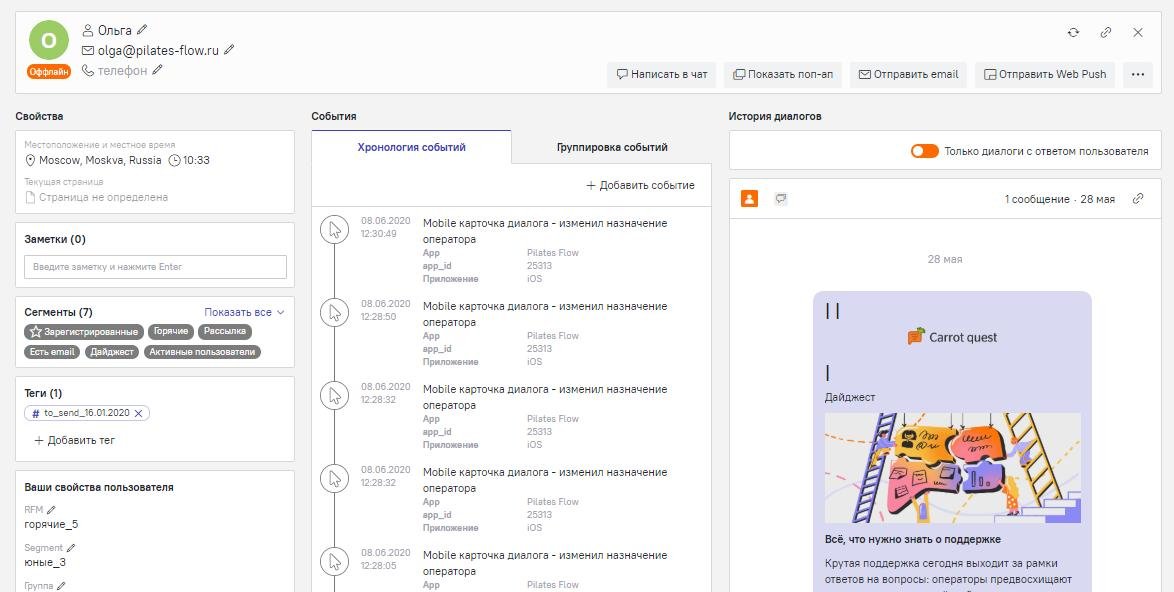The height and width of the screenshot is (592, 1174).
Task: Remove the to_send_16.01.2020 tag
Action: point(139,413)
